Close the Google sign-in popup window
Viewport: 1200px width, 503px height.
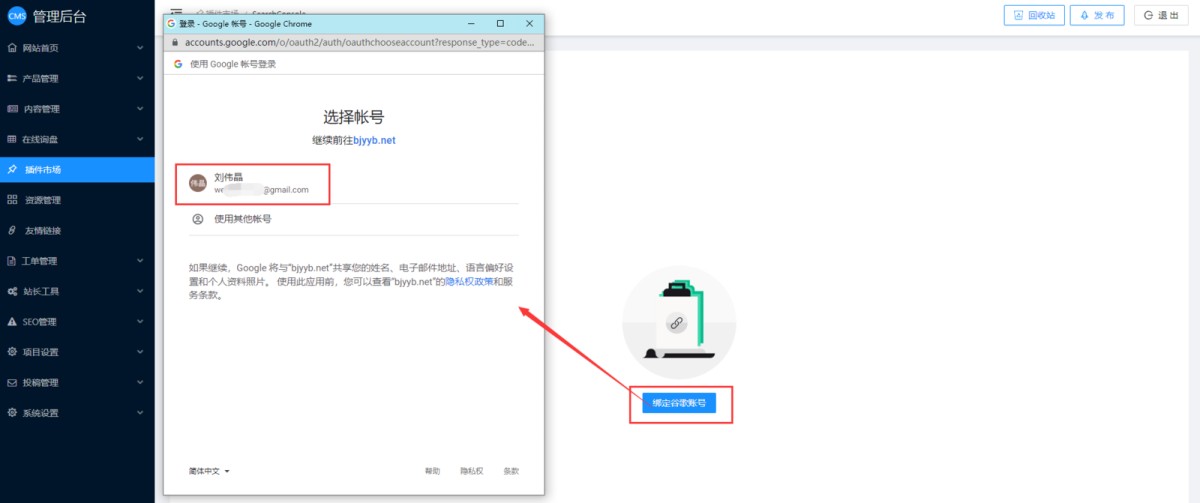coord(530,22)
